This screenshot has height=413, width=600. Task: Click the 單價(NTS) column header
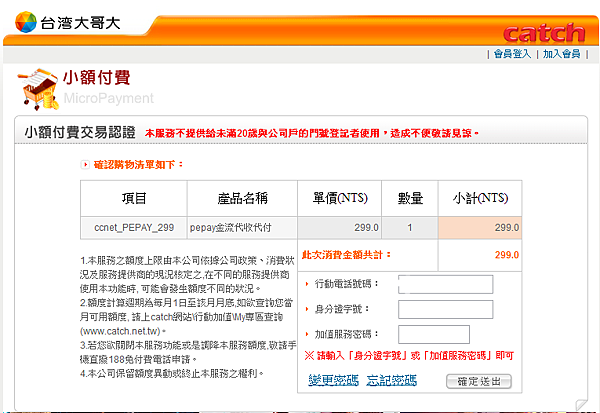pyautogui.click(x=339, y=198)
